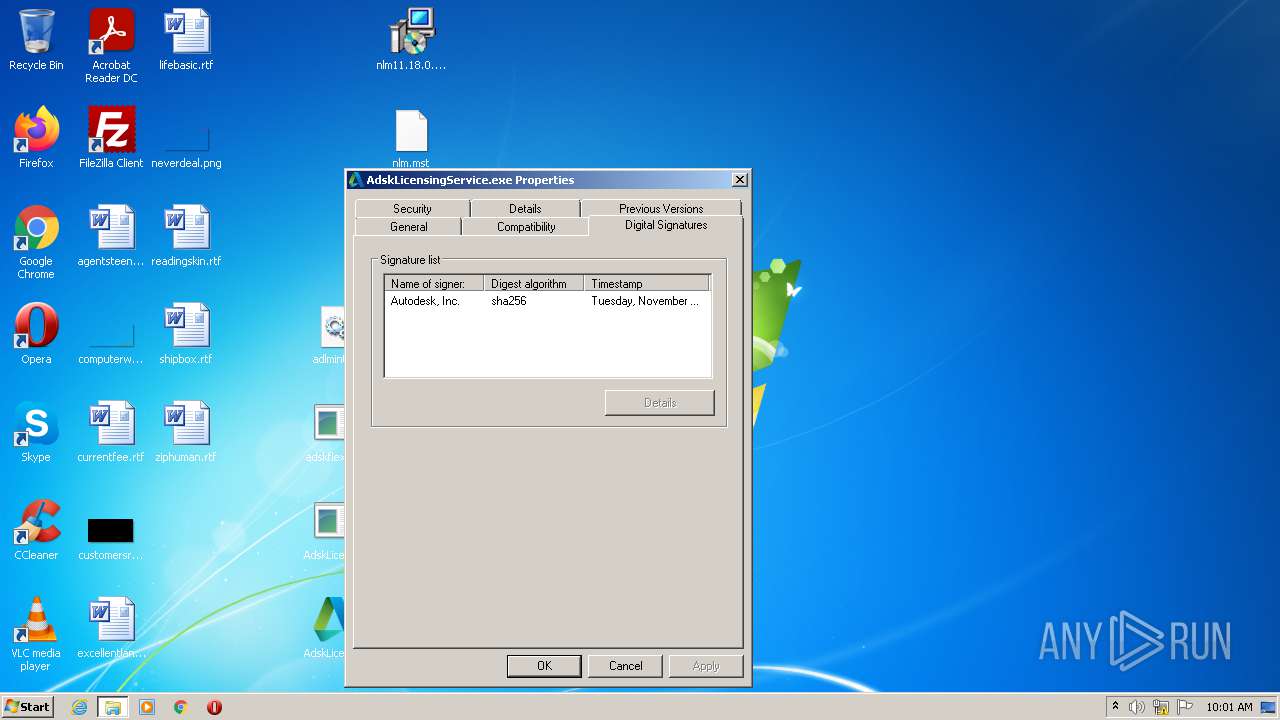Viewport: 1280px width, 720px height.
Task: Switch to the Details tab
Action: (x=525, y=208)
